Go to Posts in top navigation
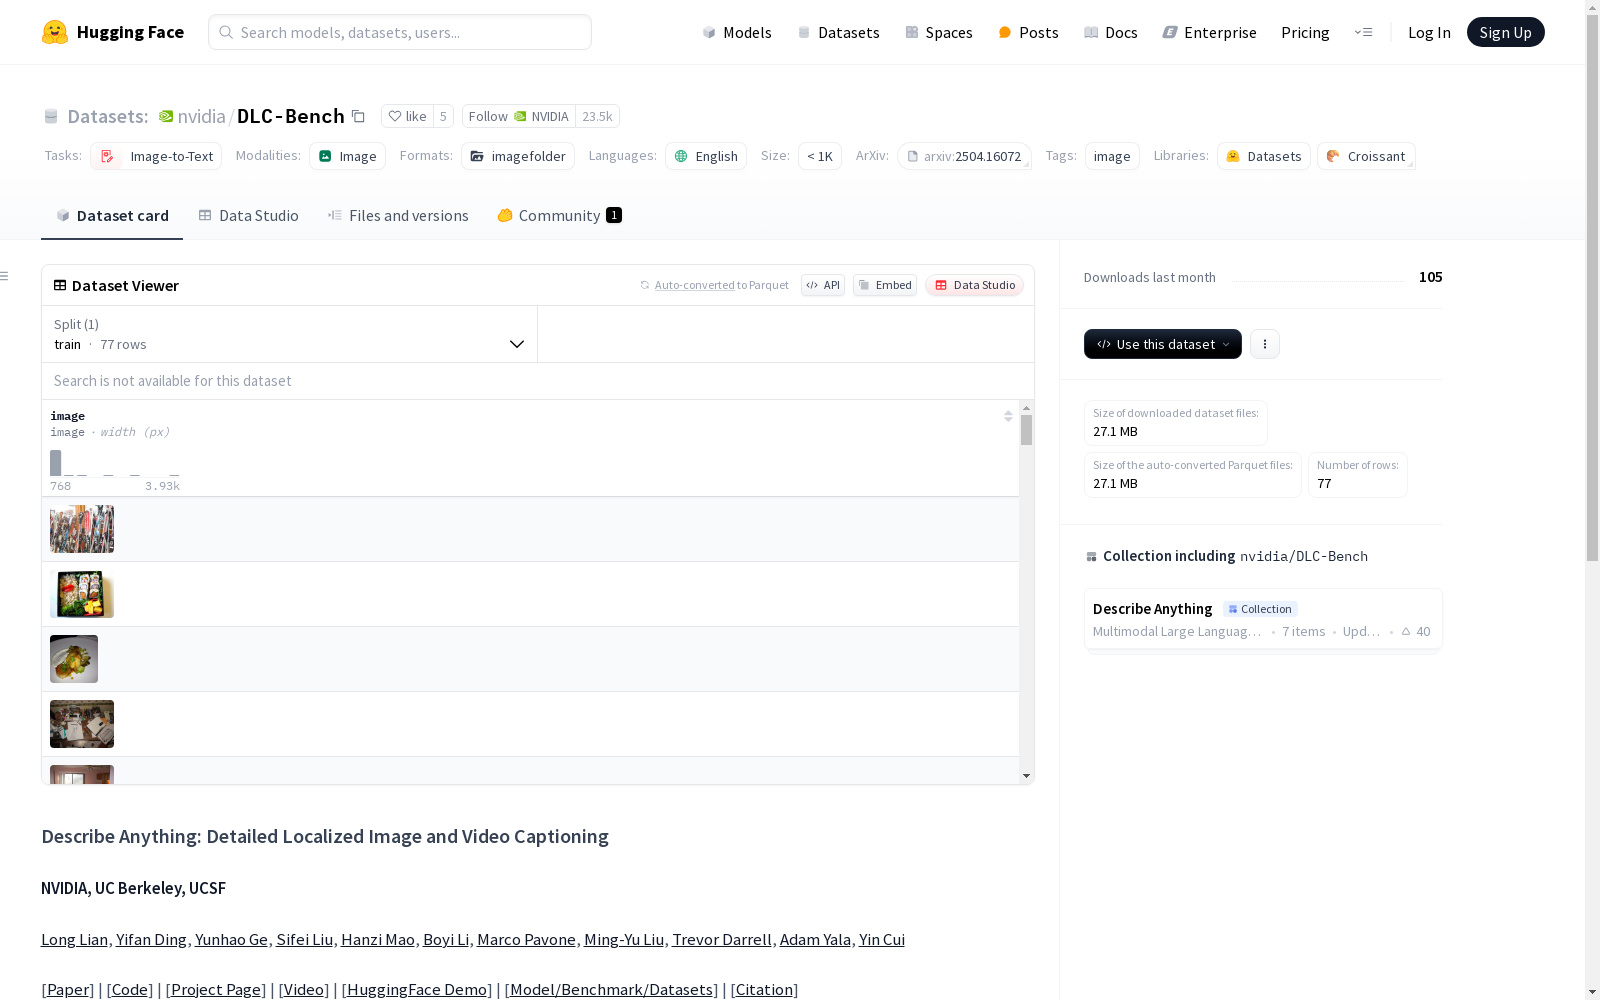The height and width of the screenshot is (1000, 1600). [1029, 32]
